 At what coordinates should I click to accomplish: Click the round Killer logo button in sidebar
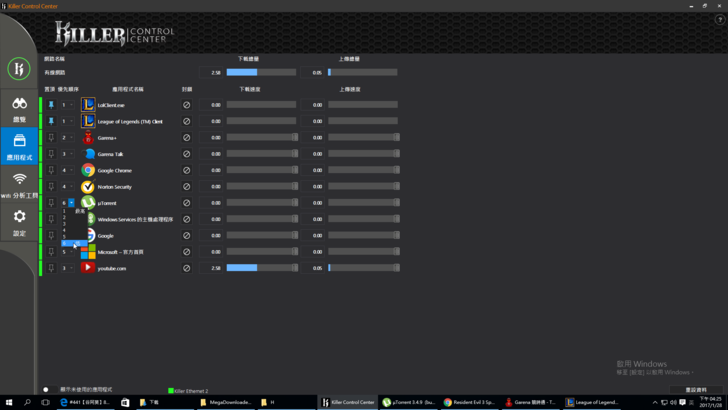pos(19,69)
